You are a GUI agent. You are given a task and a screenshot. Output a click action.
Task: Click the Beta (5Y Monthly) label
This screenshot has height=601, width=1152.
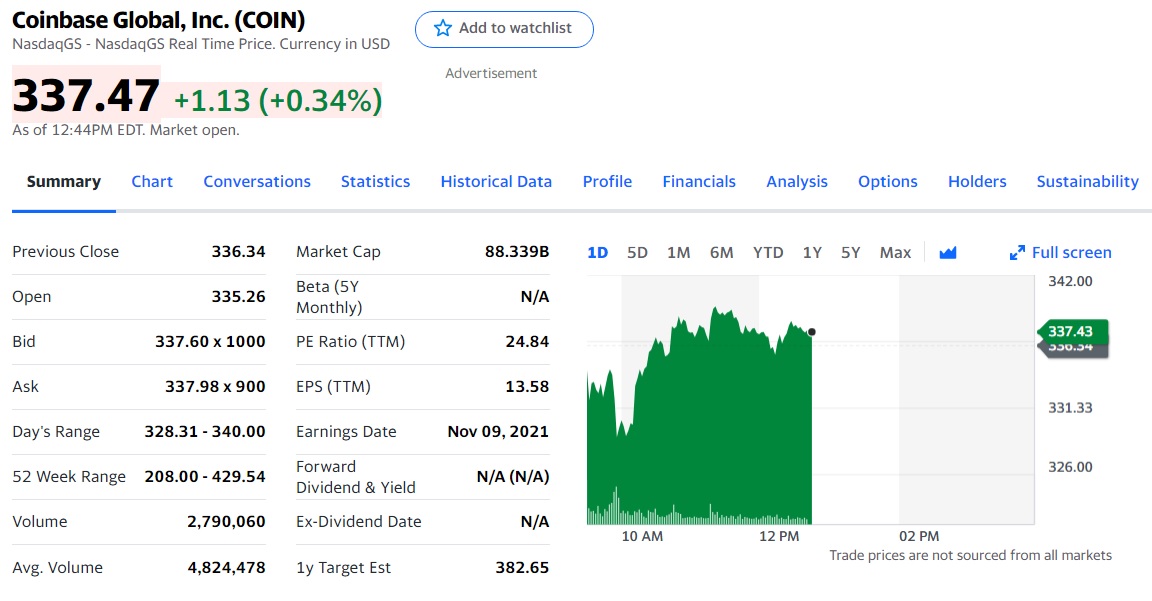point(329,297)
